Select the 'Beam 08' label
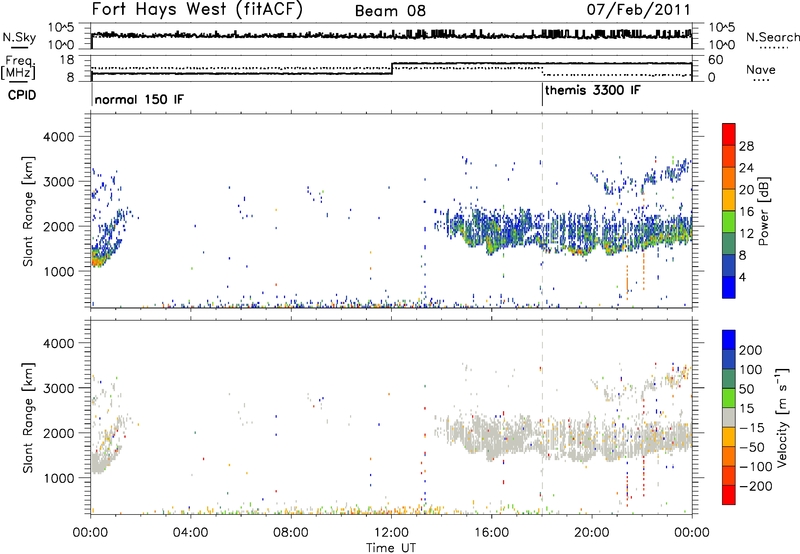Screen dimensions: 800x554 (x=390, y=11)
